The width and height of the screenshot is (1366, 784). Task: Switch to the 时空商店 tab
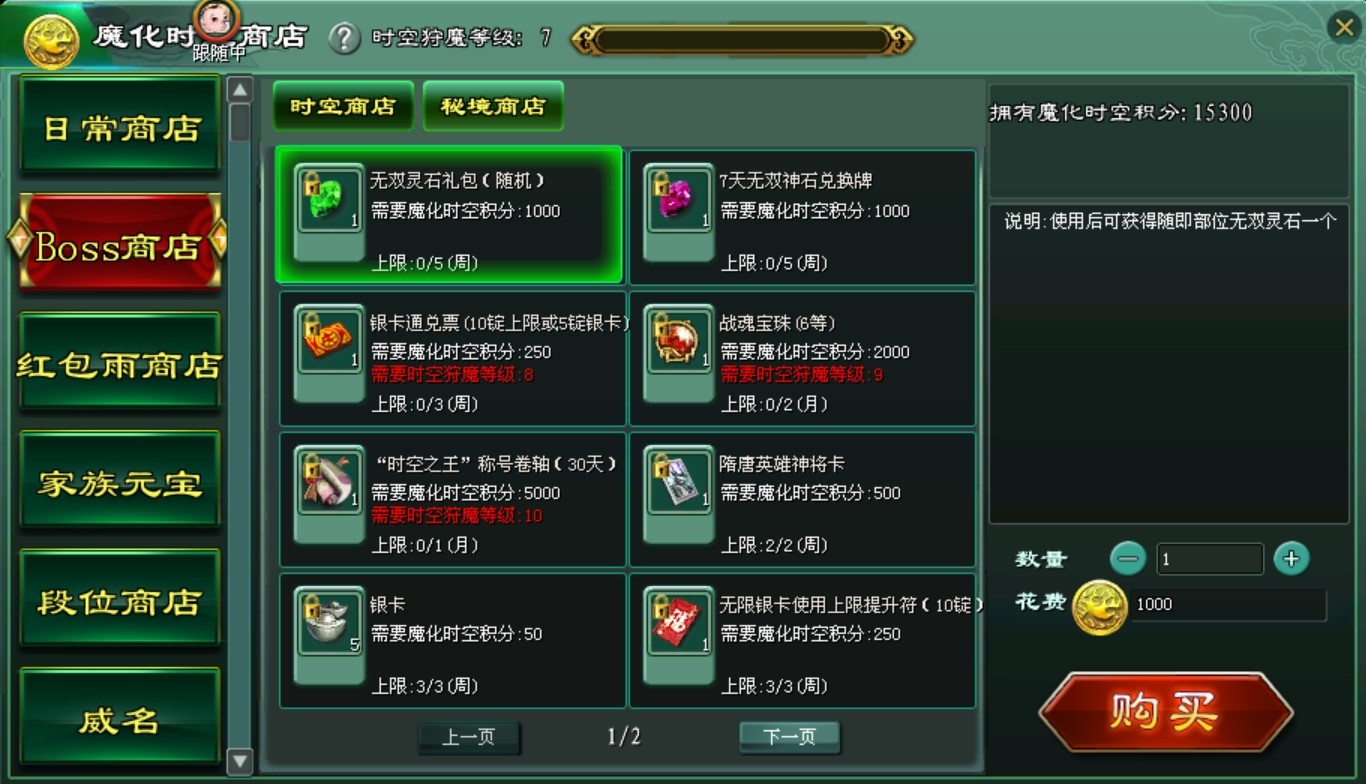(343, 106)
